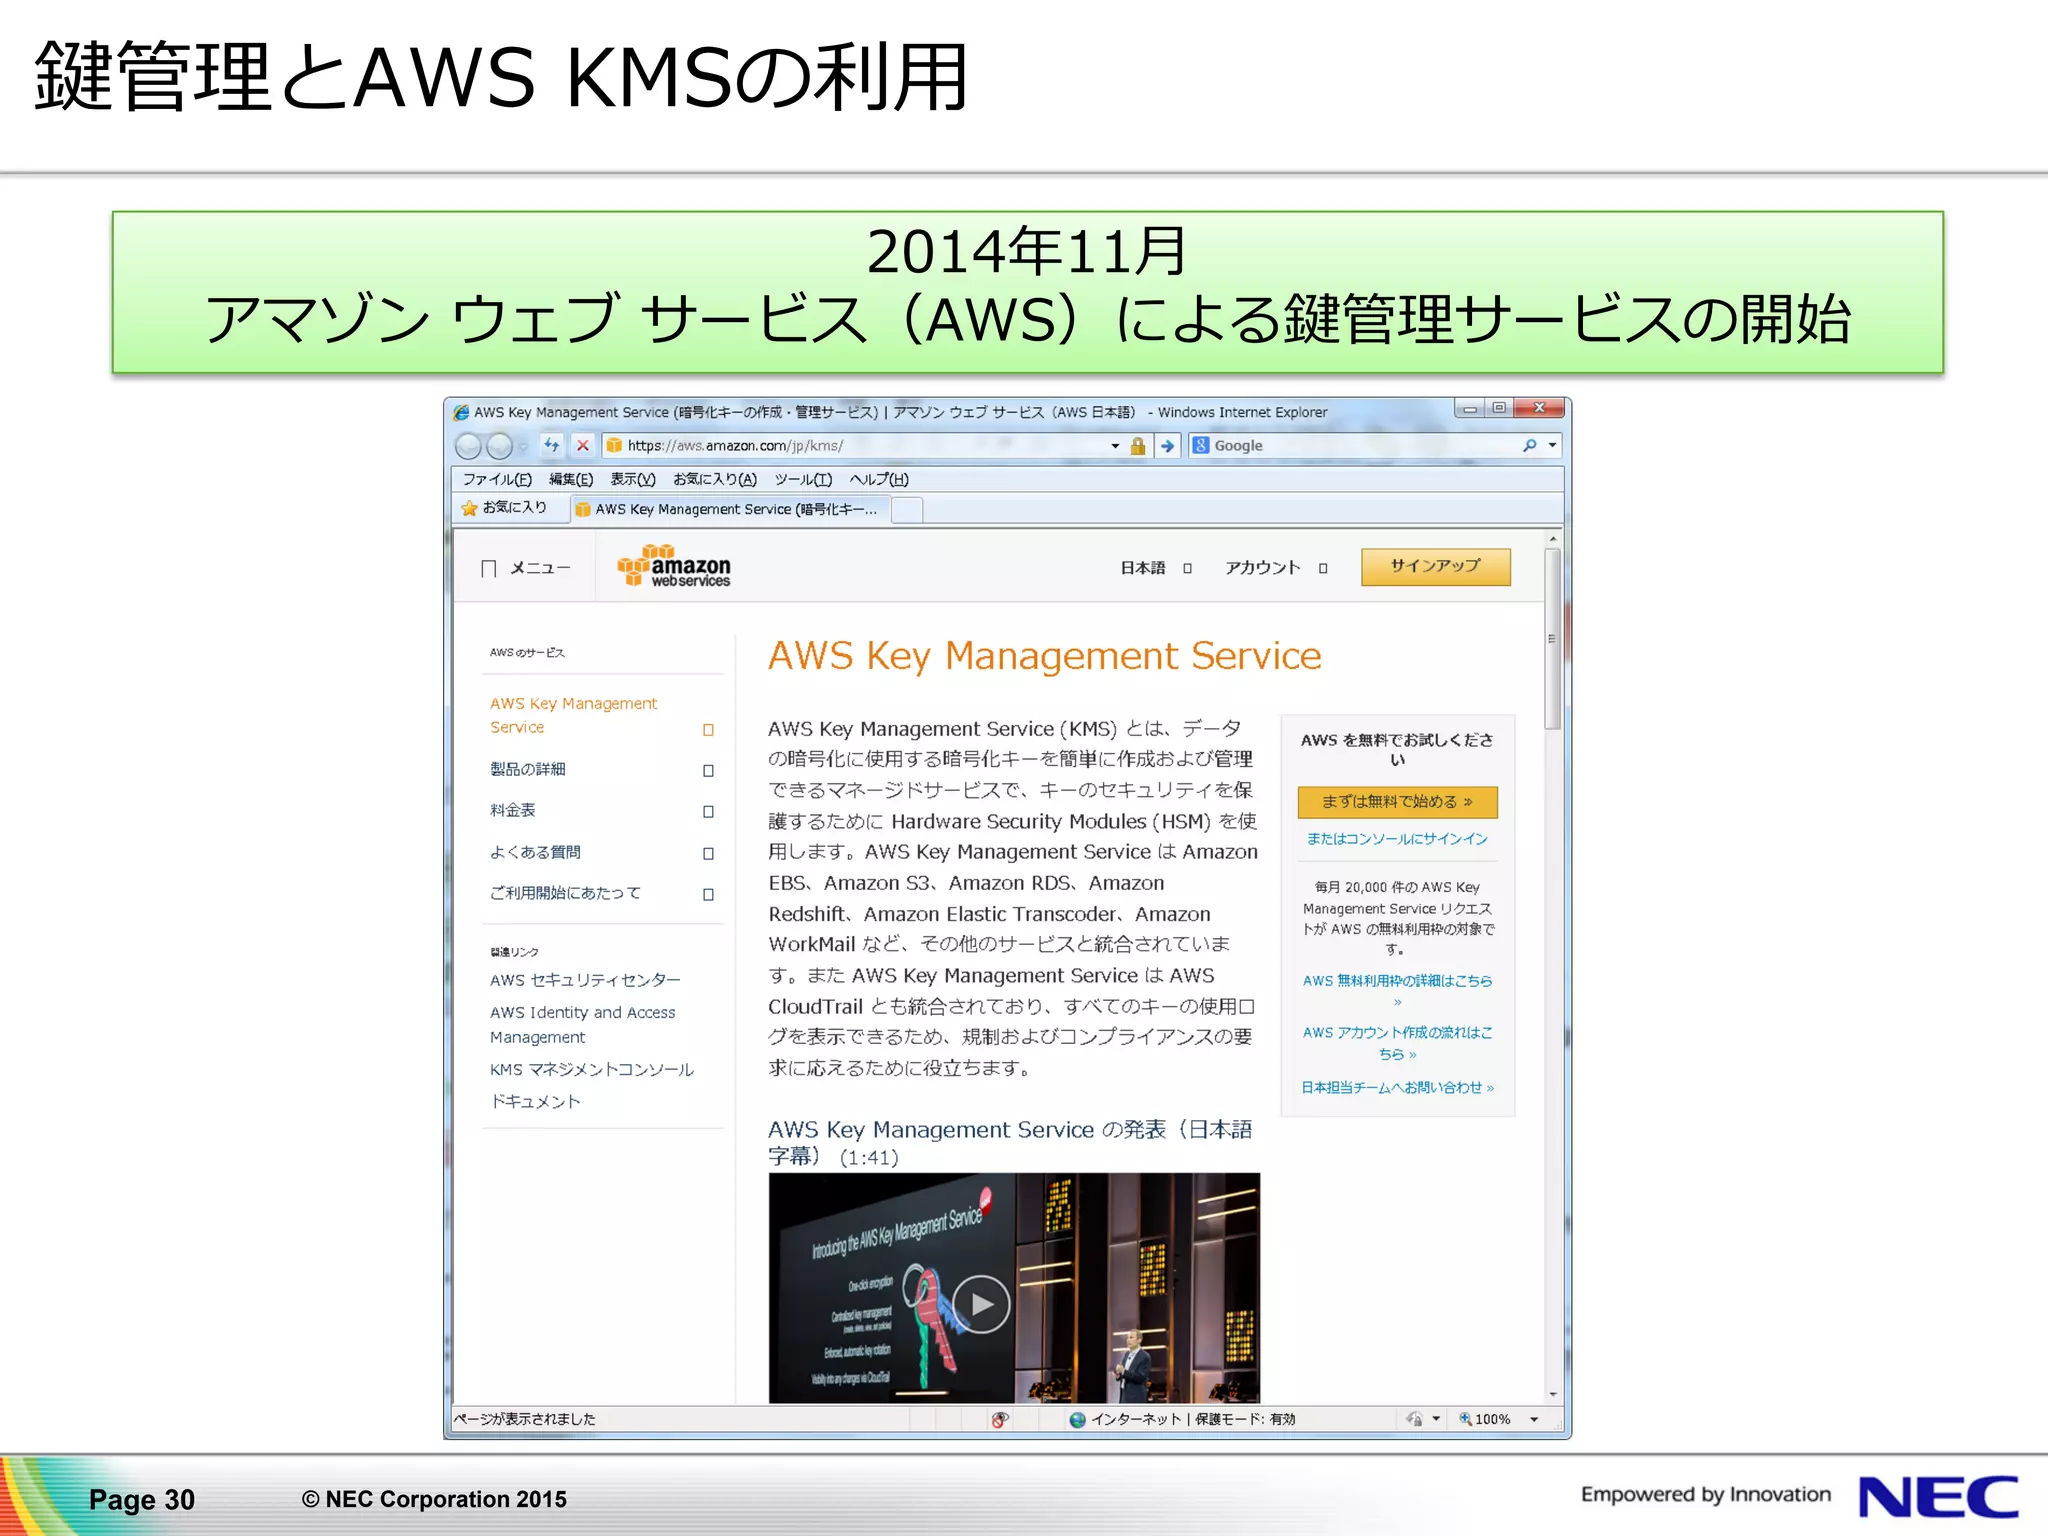The image size is (2048, 1536).
Task: Open the 編集(E) menu
Action: tap(571, 479)
